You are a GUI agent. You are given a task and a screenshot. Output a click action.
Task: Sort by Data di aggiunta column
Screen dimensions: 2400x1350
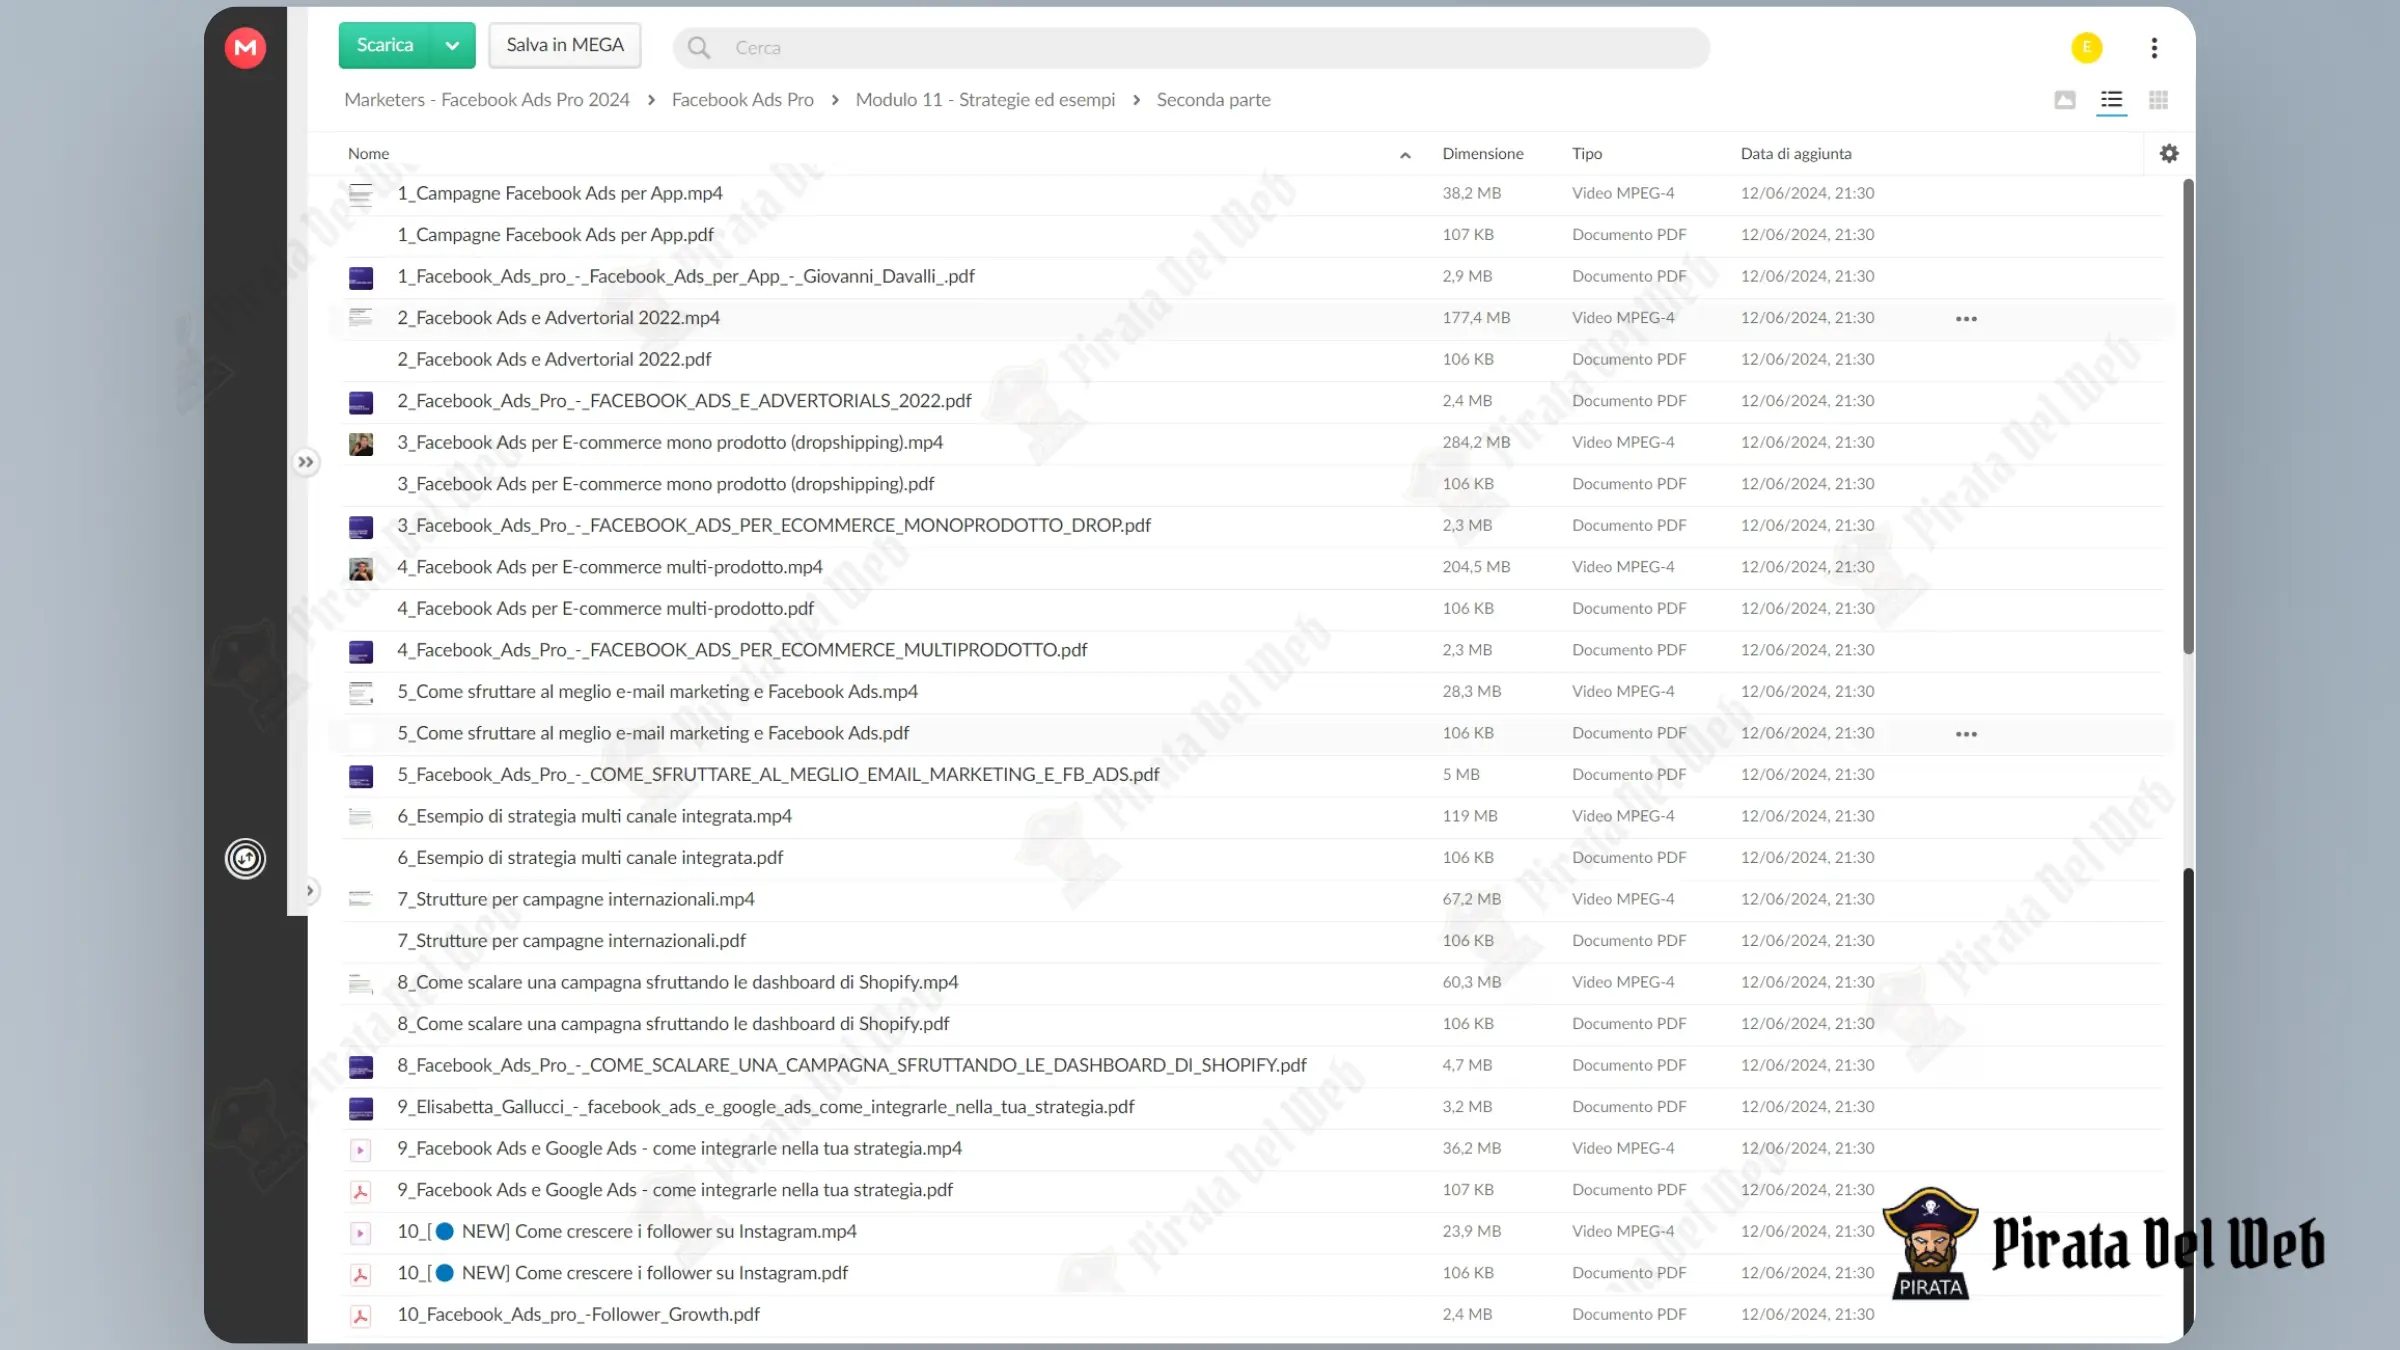[x=1795, y=154]
